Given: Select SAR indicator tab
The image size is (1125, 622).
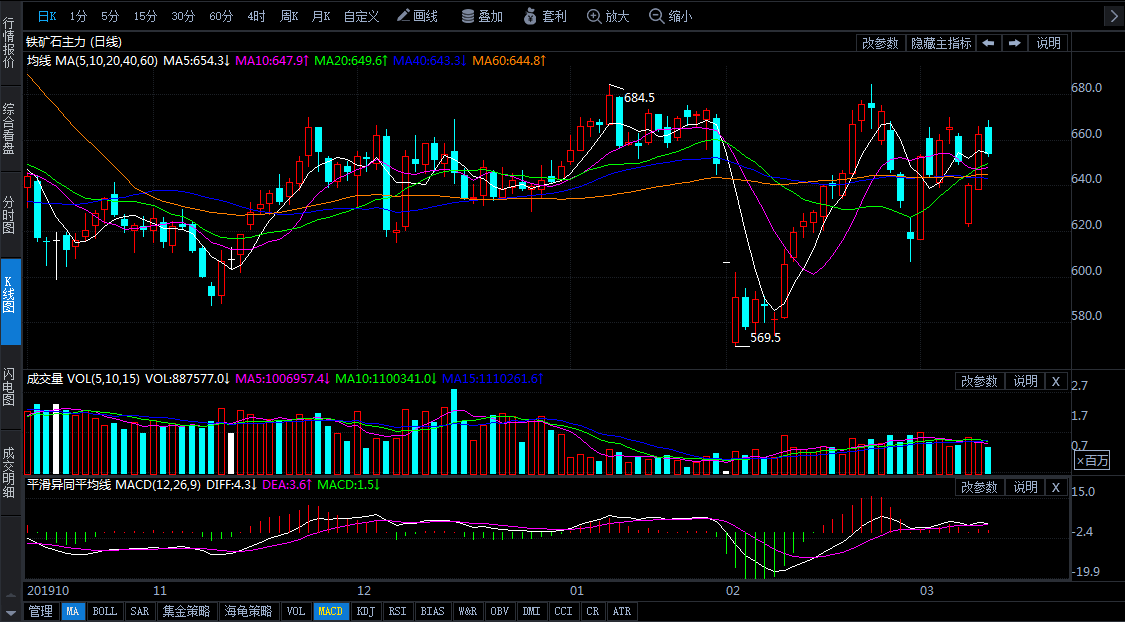Looking at the screenshot, I should click(x=140, y=611).
